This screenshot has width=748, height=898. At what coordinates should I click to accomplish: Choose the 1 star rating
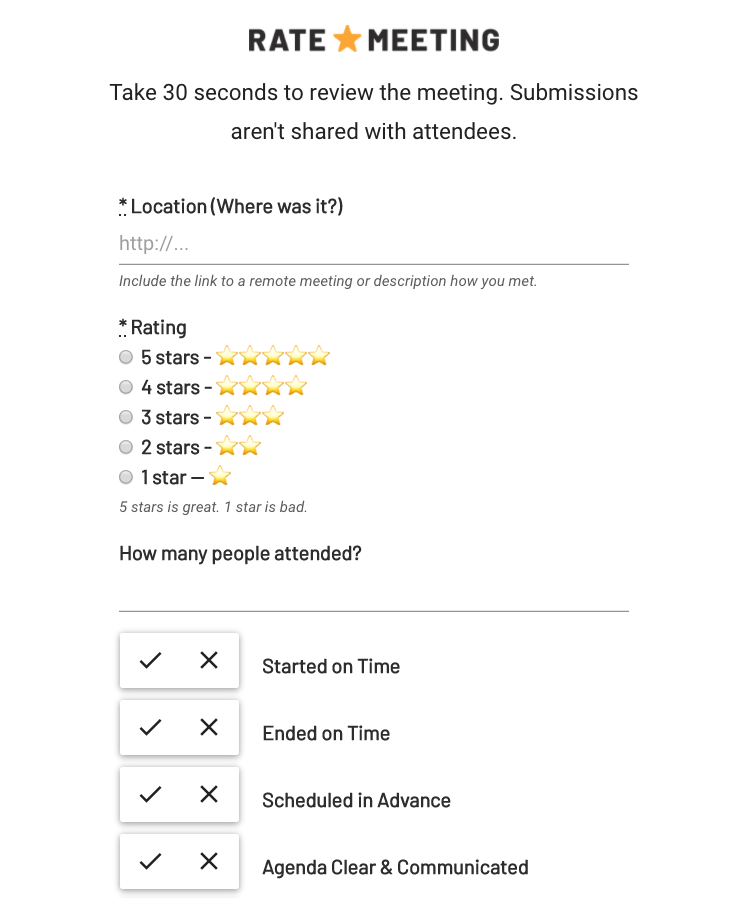click(x=126, y=477)
